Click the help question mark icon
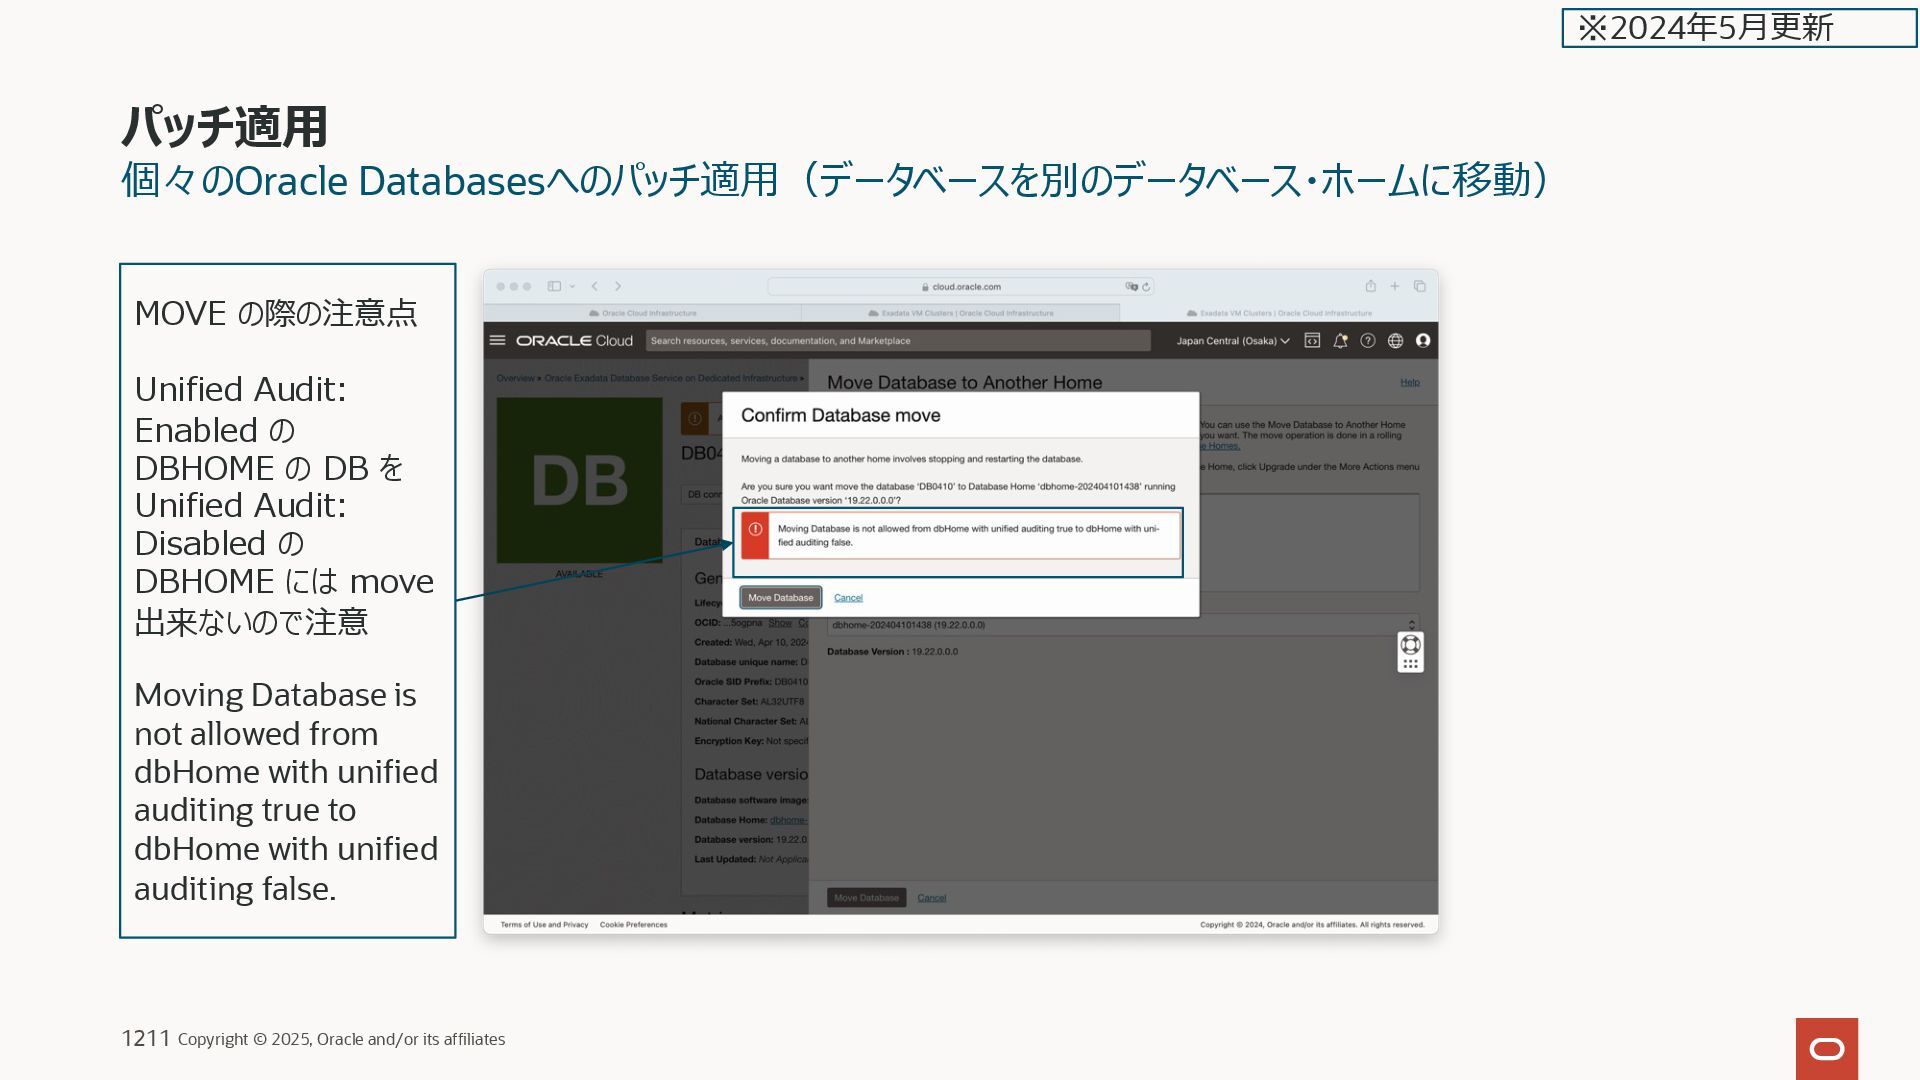This screenshot has width=1920, height=1080. coord(1368,340)
